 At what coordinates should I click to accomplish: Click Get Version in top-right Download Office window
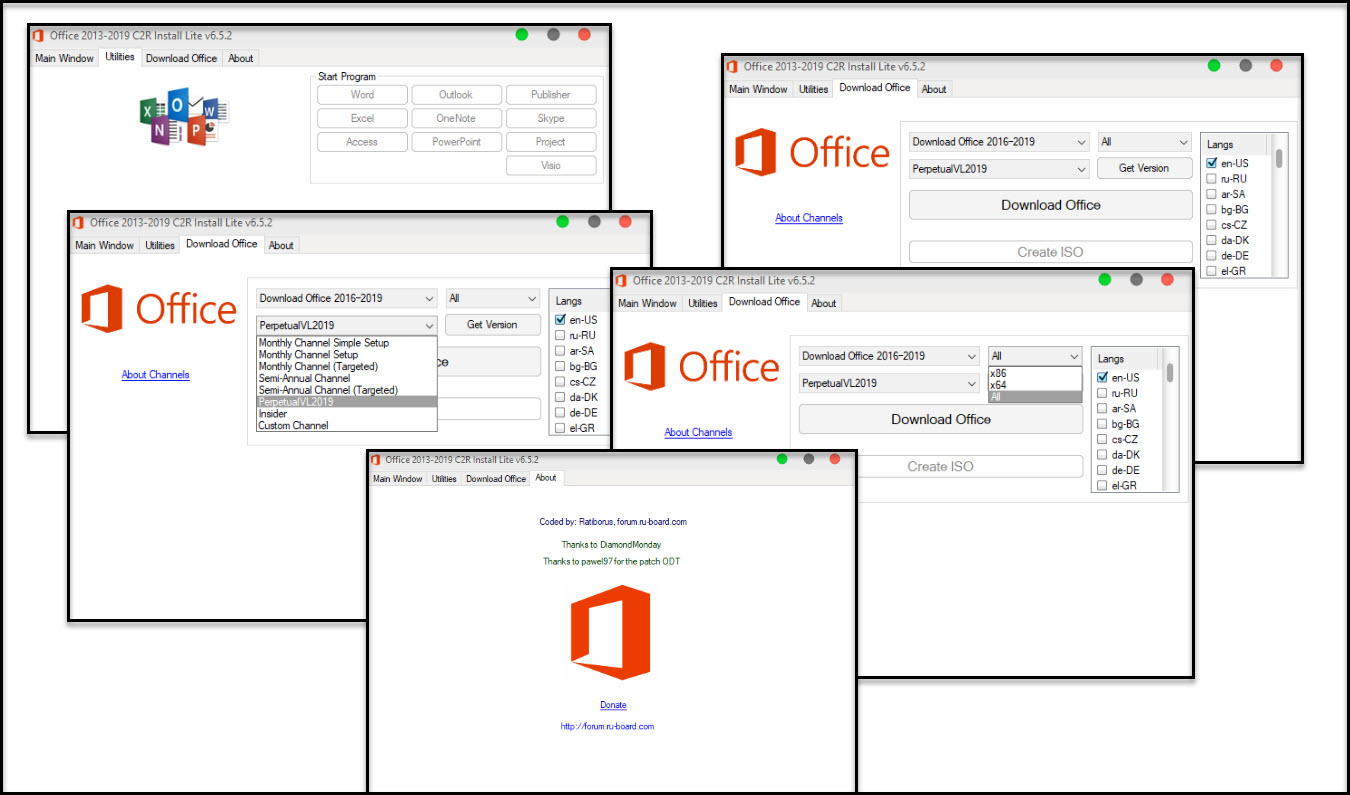click(x=1144, y=168)
